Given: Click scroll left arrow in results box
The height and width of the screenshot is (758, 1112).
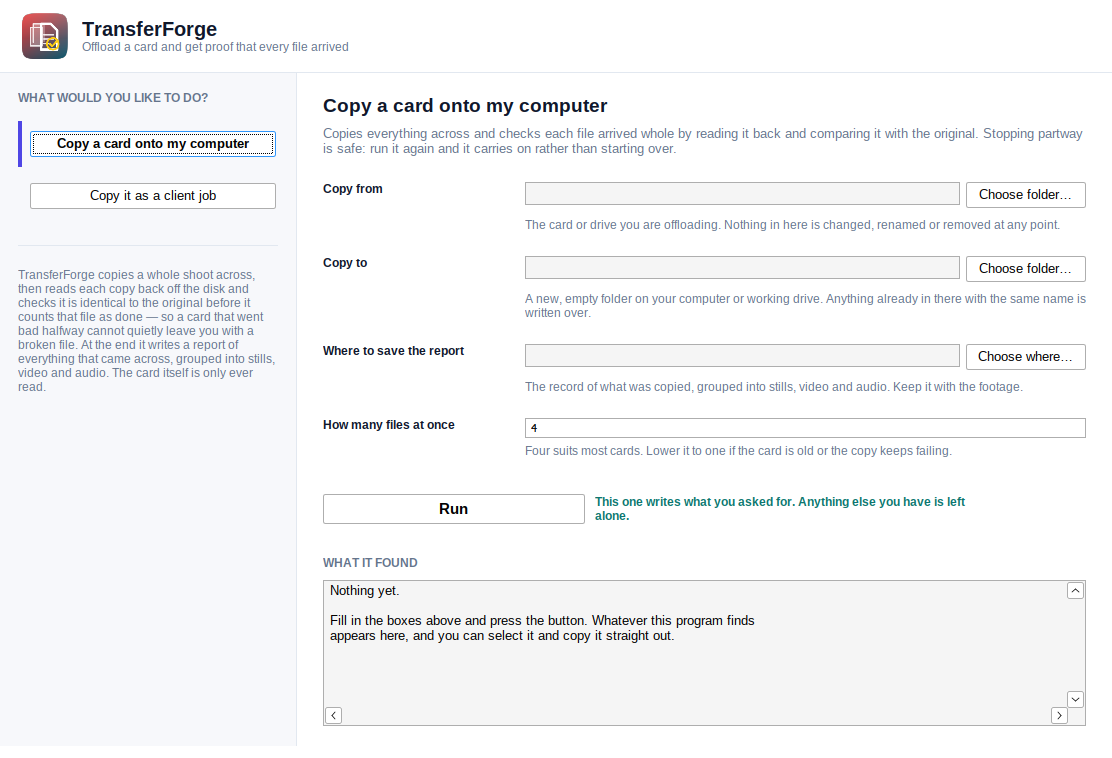Looking at the screenshot, I should tap(333, 715).
